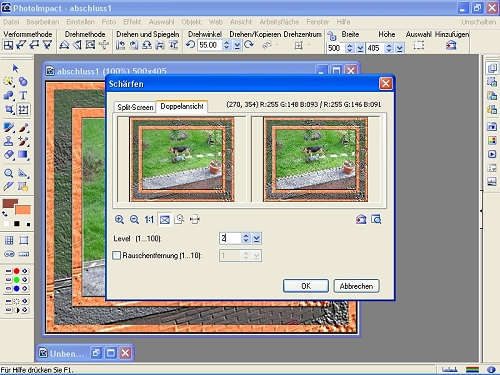
Task: Select the Crop tool
Action: (x=9, y=109)
